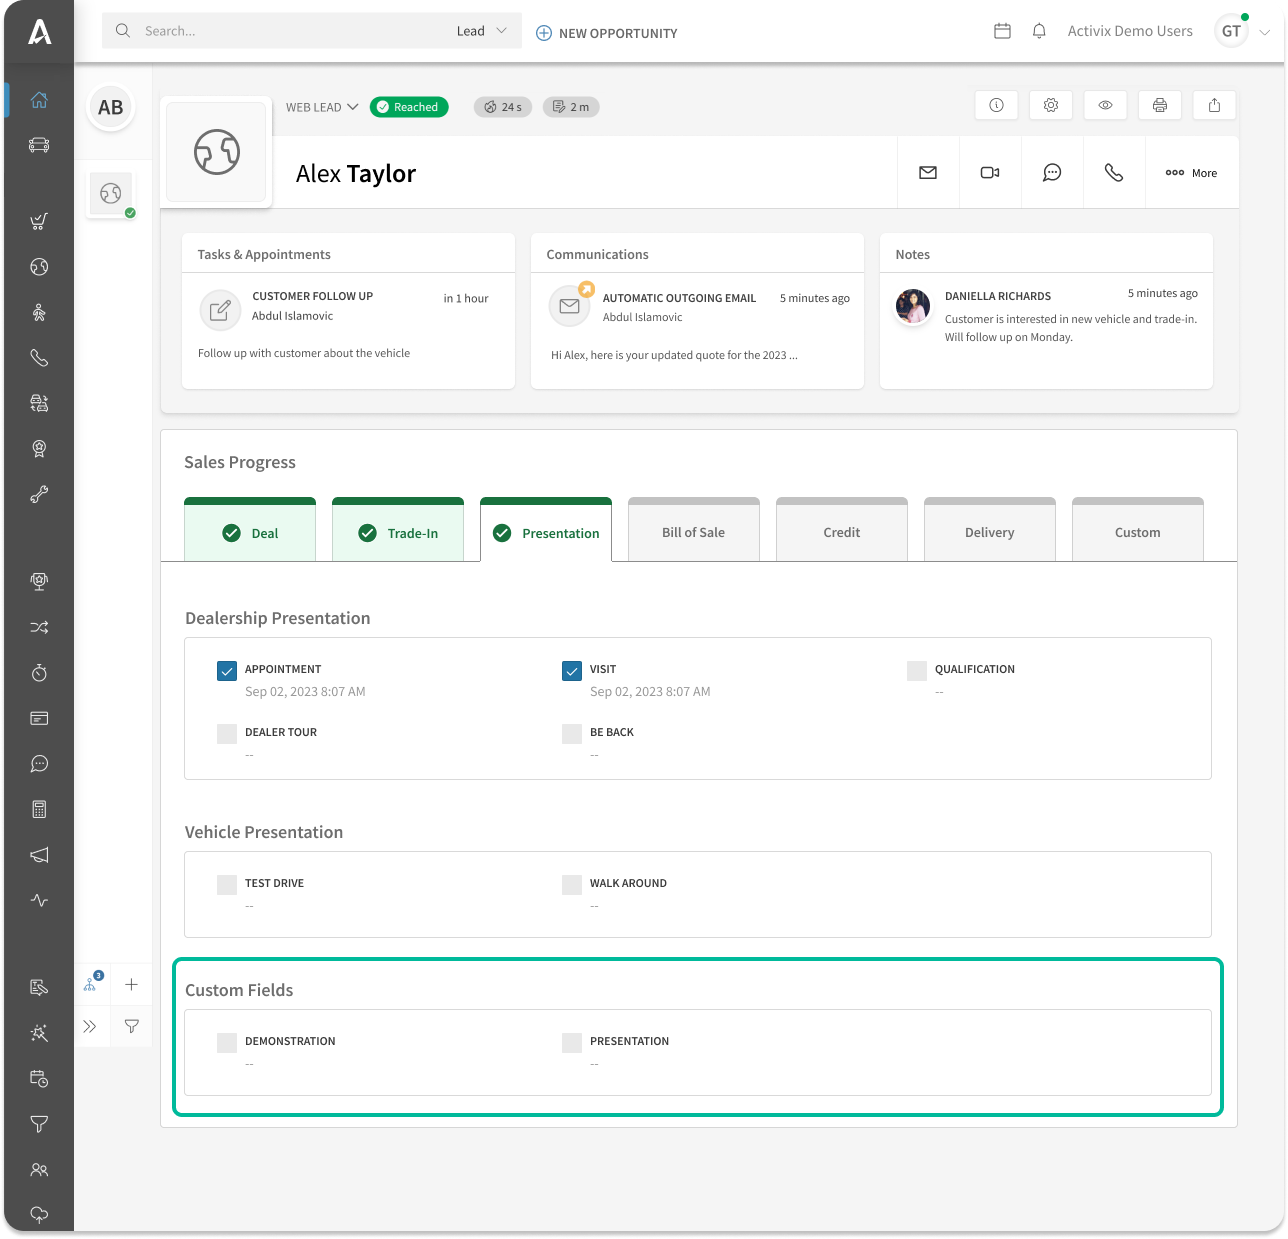Check the Qualification checkbox
The height and width of the screenshot is (1239, 1288).
(x=917, y=671)
